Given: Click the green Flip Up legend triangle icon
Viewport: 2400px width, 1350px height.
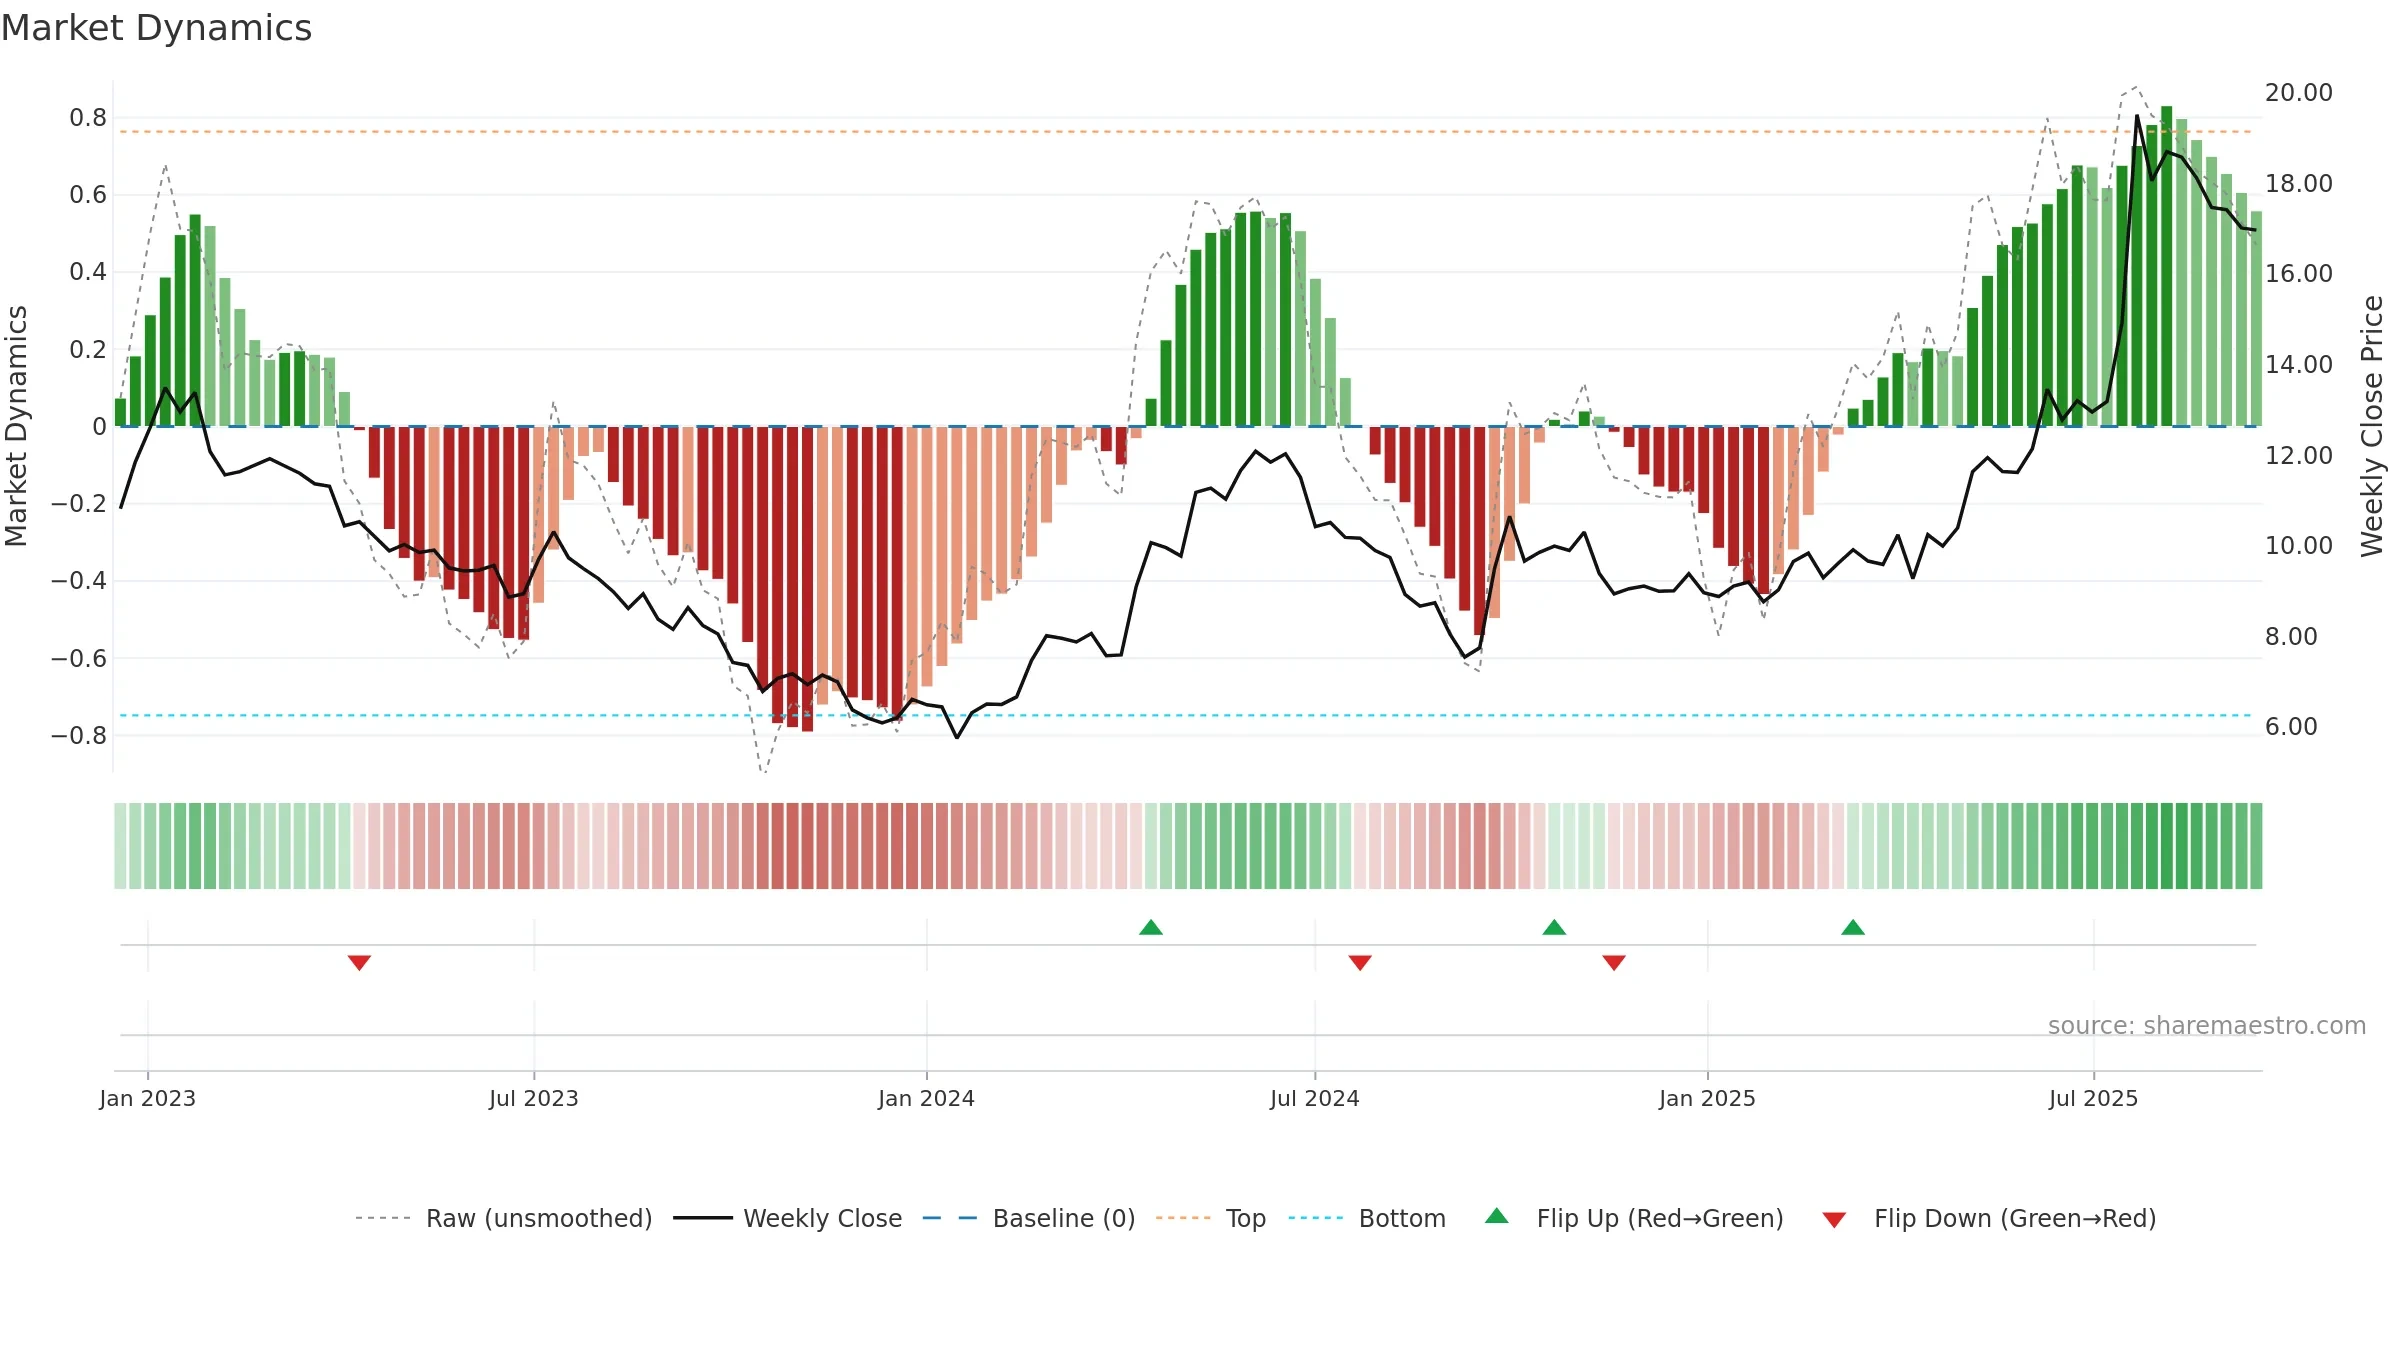Looking at the screenshot, I should [x=1497, y=1216].
